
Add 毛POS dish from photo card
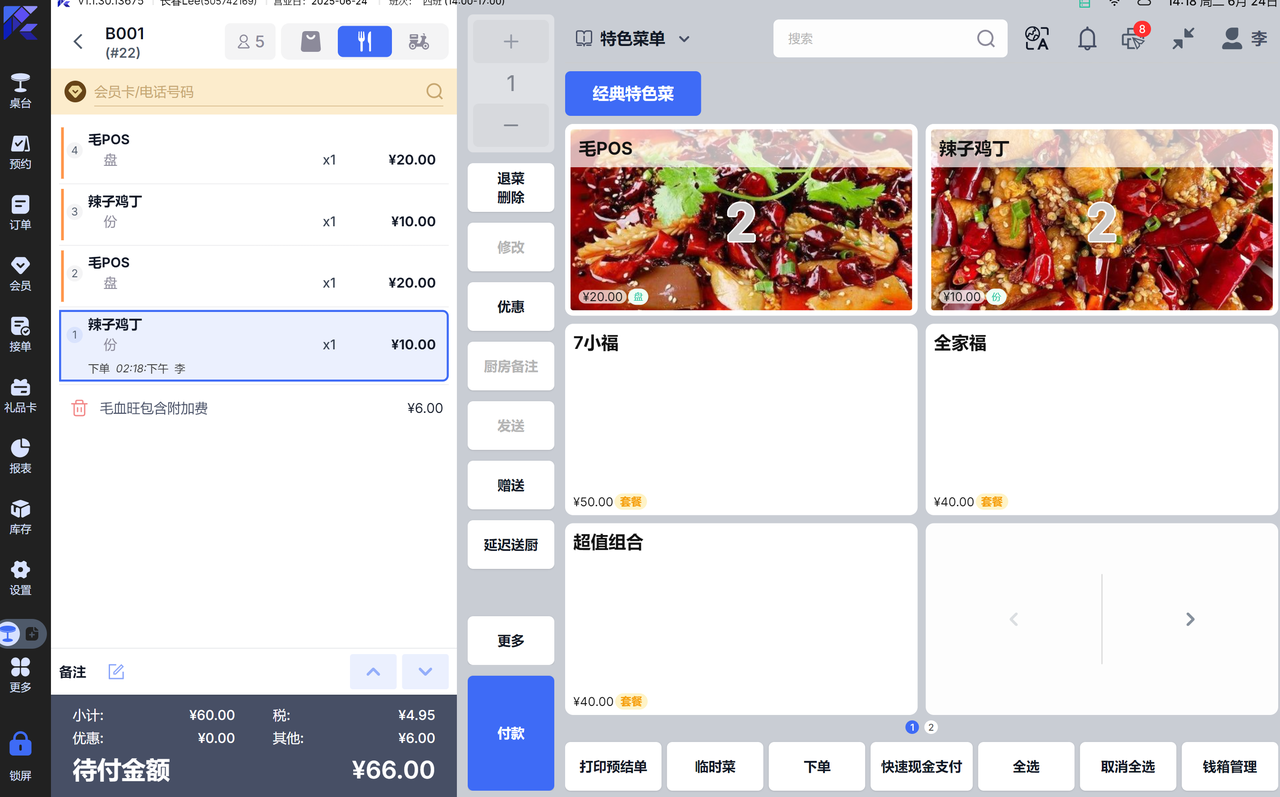click(x=741, y=219)
